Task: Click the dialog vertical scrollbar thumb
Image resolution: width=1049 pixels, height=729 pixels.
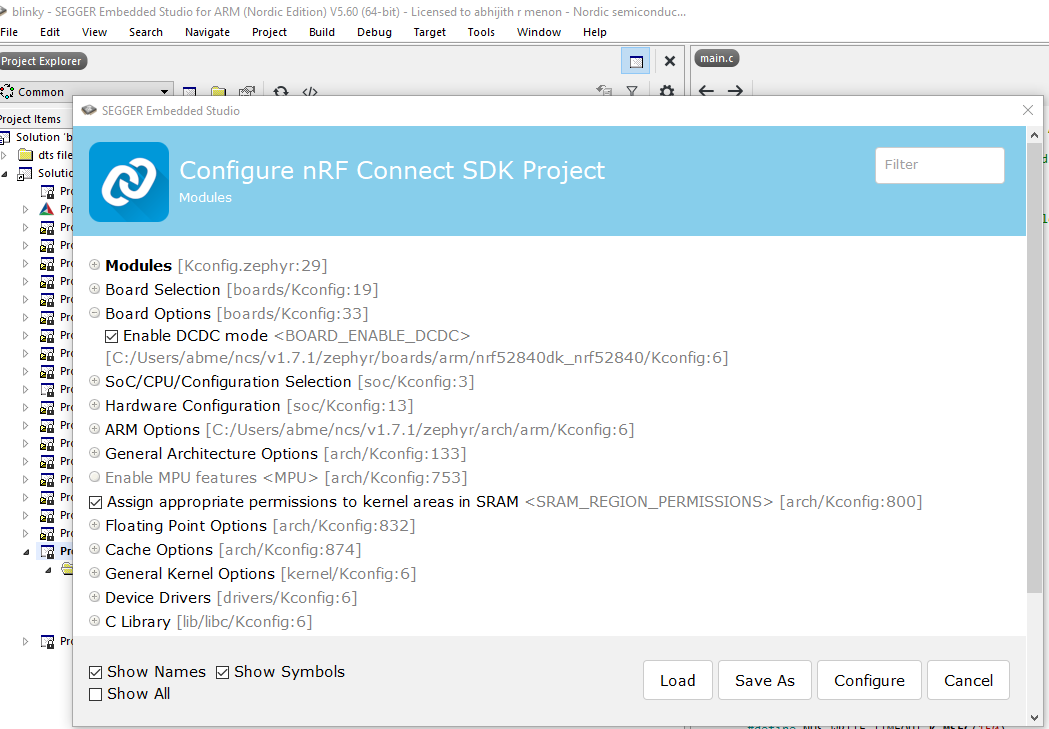Action: 1034,367
